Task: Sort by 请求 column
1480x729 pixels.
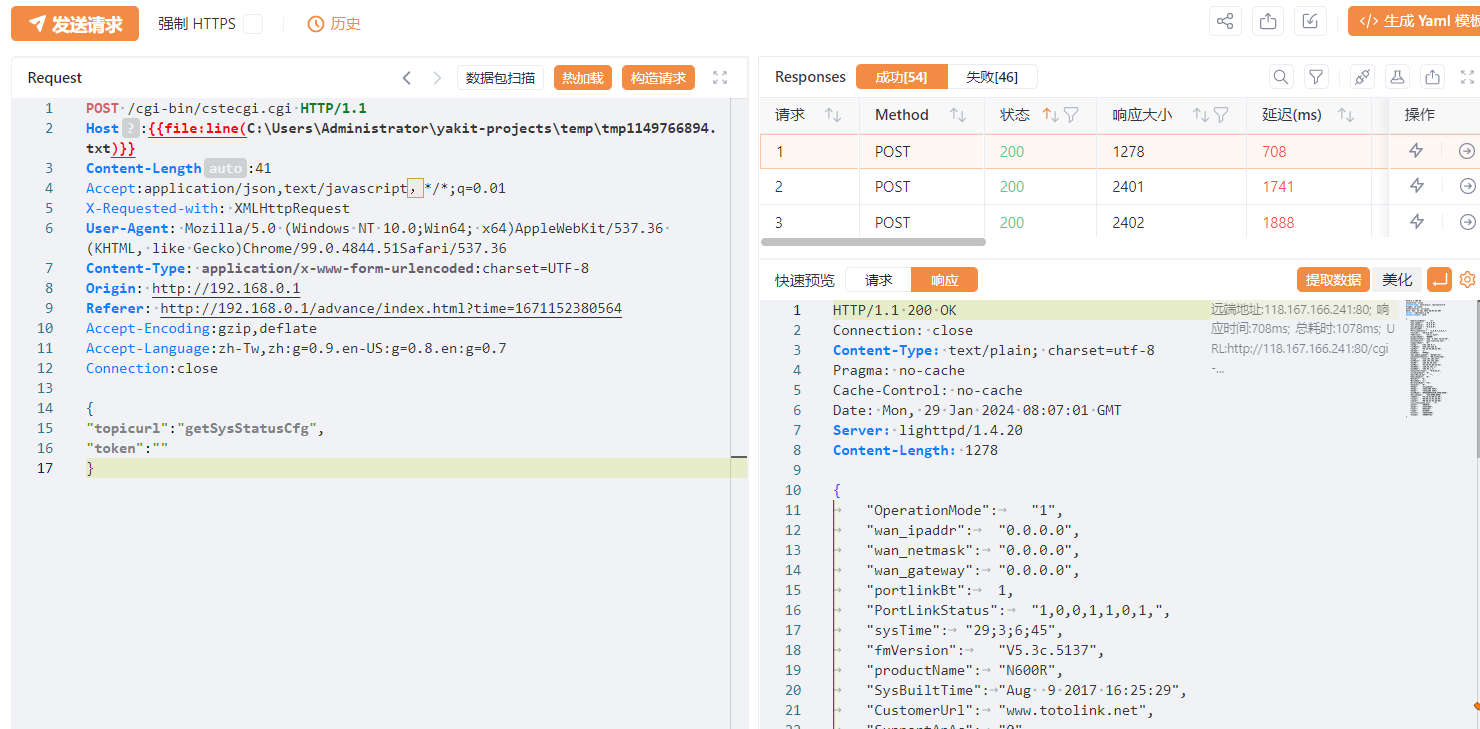Action: pyautogui.click(x=832, y=115)
